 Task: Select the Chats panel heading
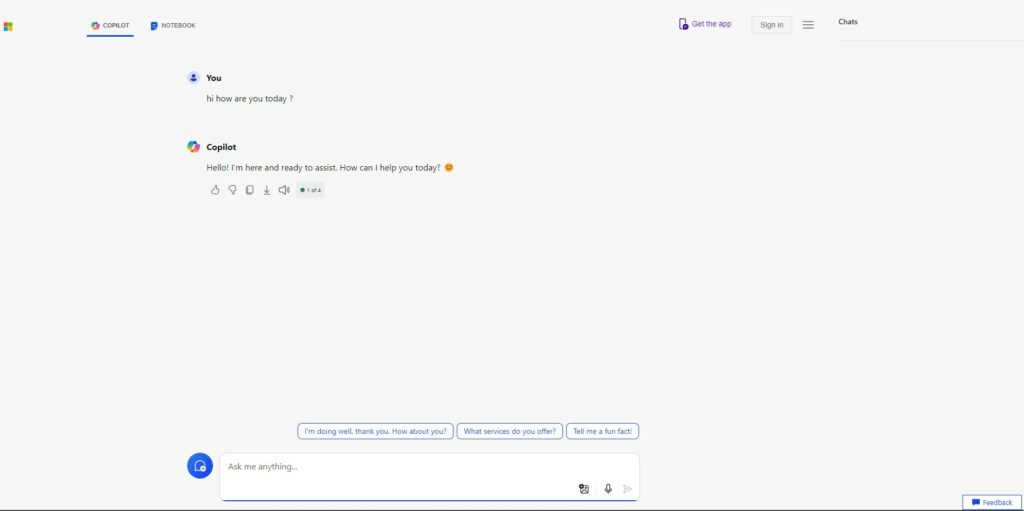pyautogui.click(x=848, y=22)
